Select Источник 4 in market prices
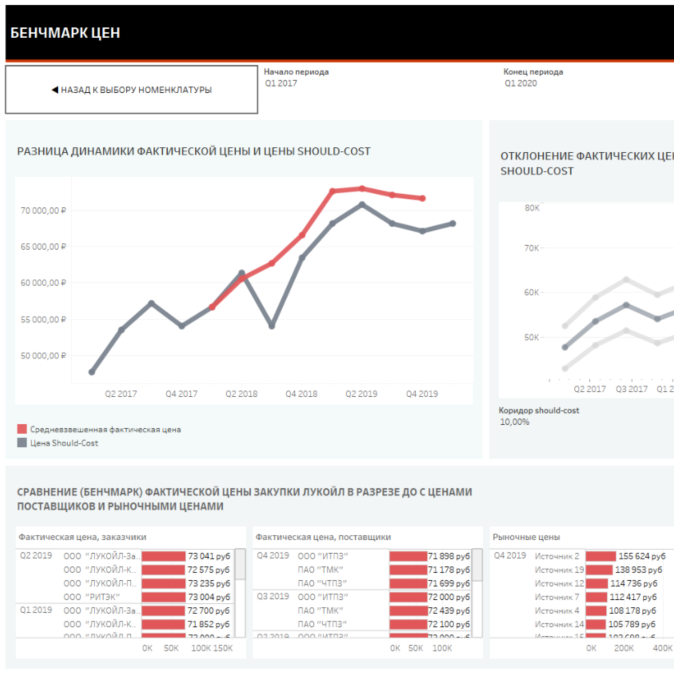This screenshot has height=674, width=674. click(557, 611)
